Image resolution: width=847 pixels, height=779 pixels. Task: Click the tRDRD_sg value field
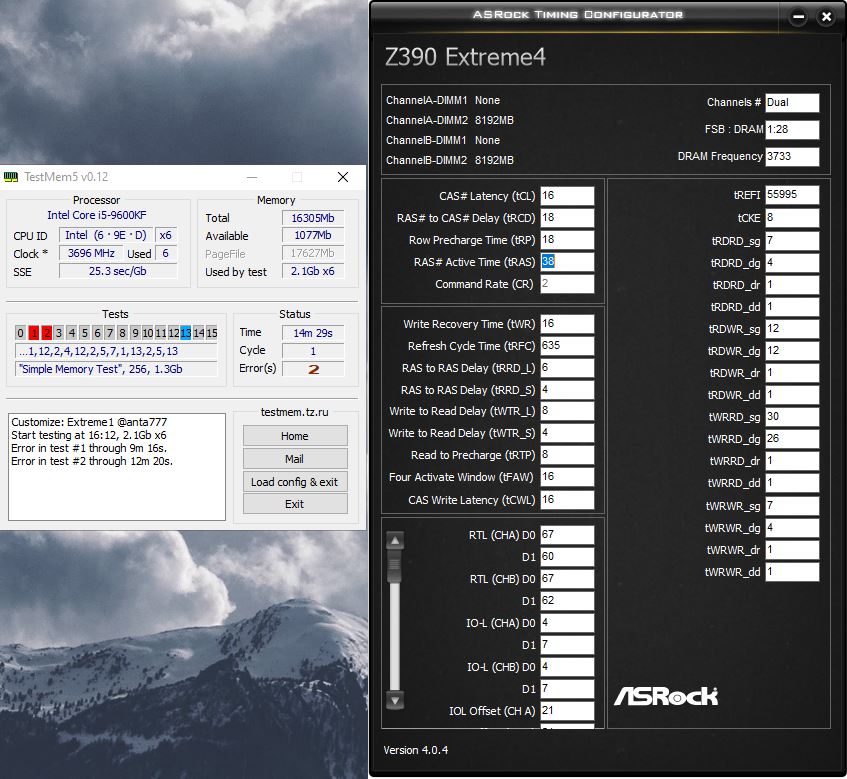(792, 241)
